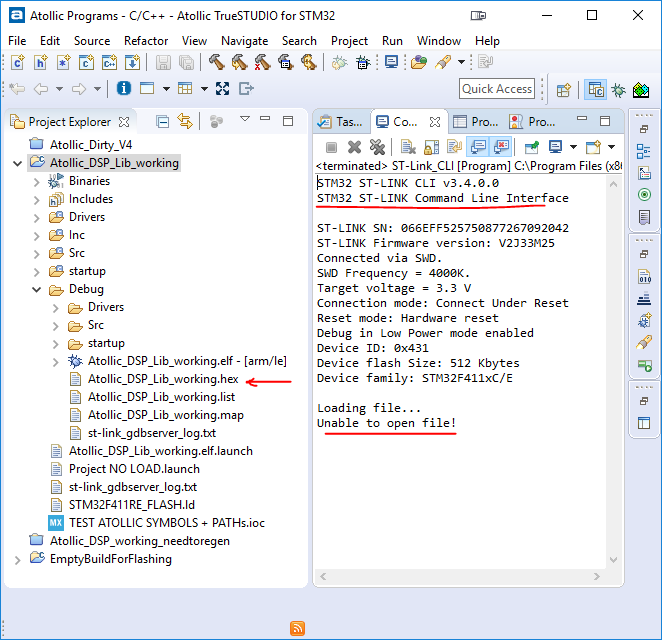The image size is (662, 640).
Task: Expand the Includes node
Action: (37, 200)
